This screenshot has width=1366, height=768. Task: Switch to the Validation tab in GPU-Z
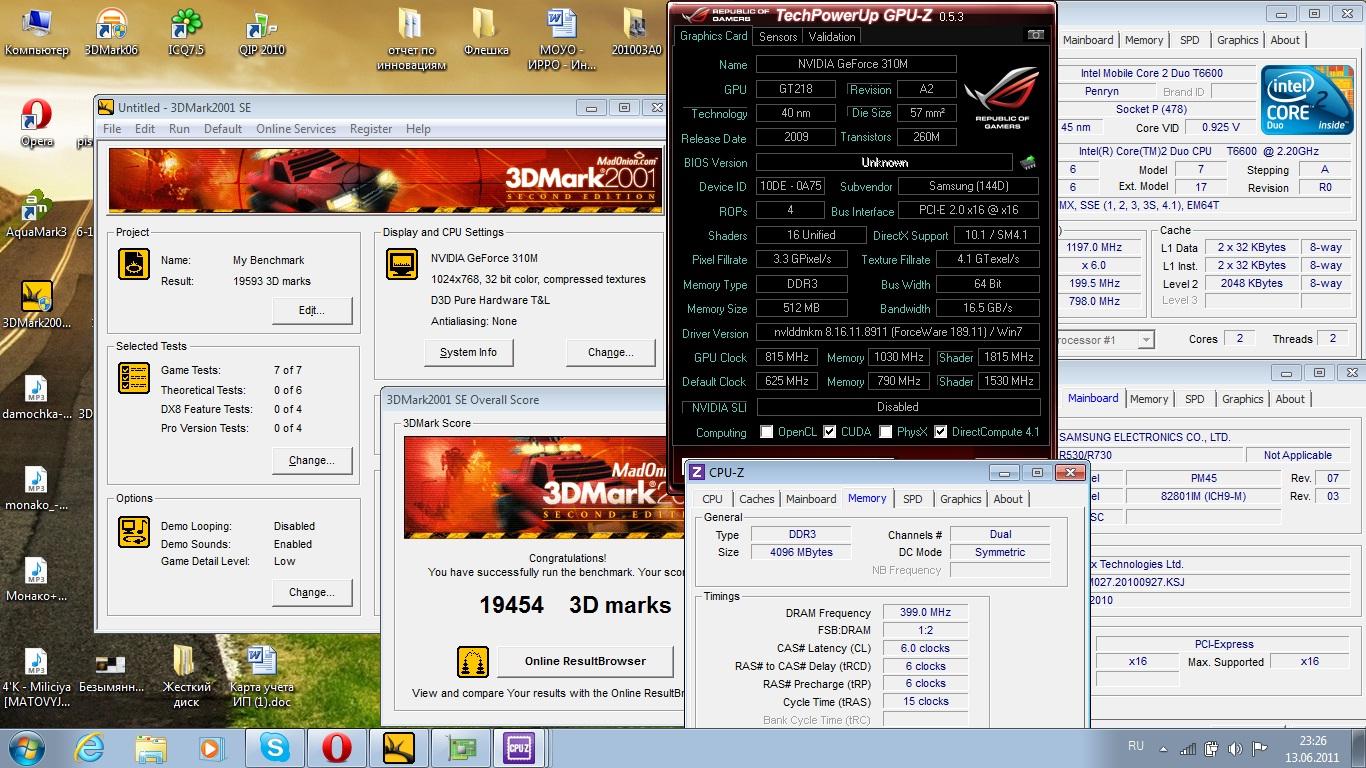(x=832, y=37)
